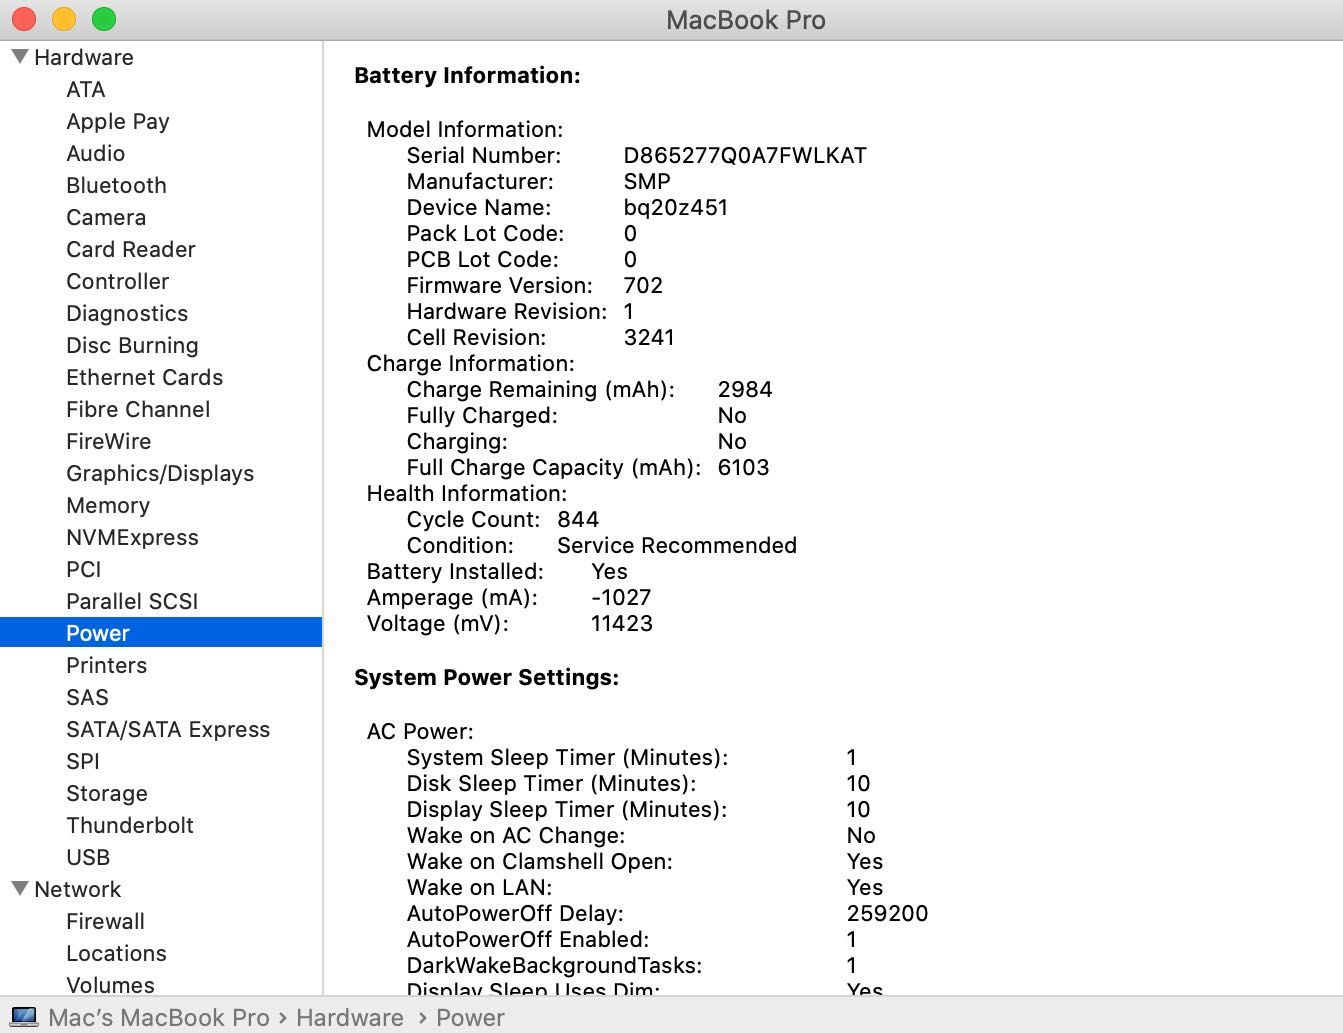Click the serial number D865277Q0A7FWLKAT
Image resolution: width=1343 pixels, height=1033 pixels.
tap(745, 155)
